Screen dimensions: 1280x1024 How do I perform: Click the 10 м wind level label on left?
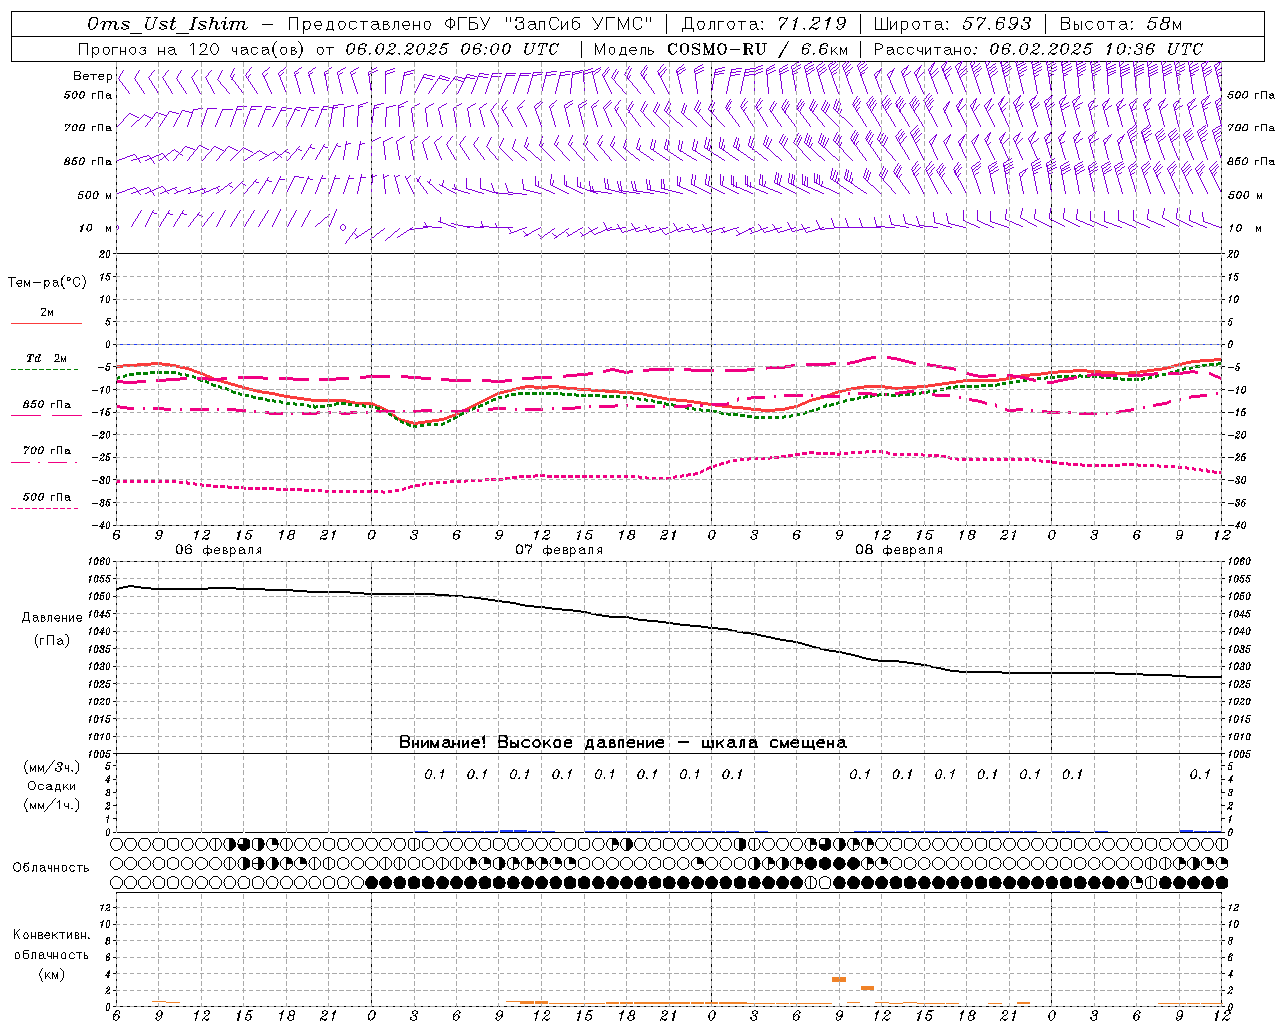[x=95, y=228]
